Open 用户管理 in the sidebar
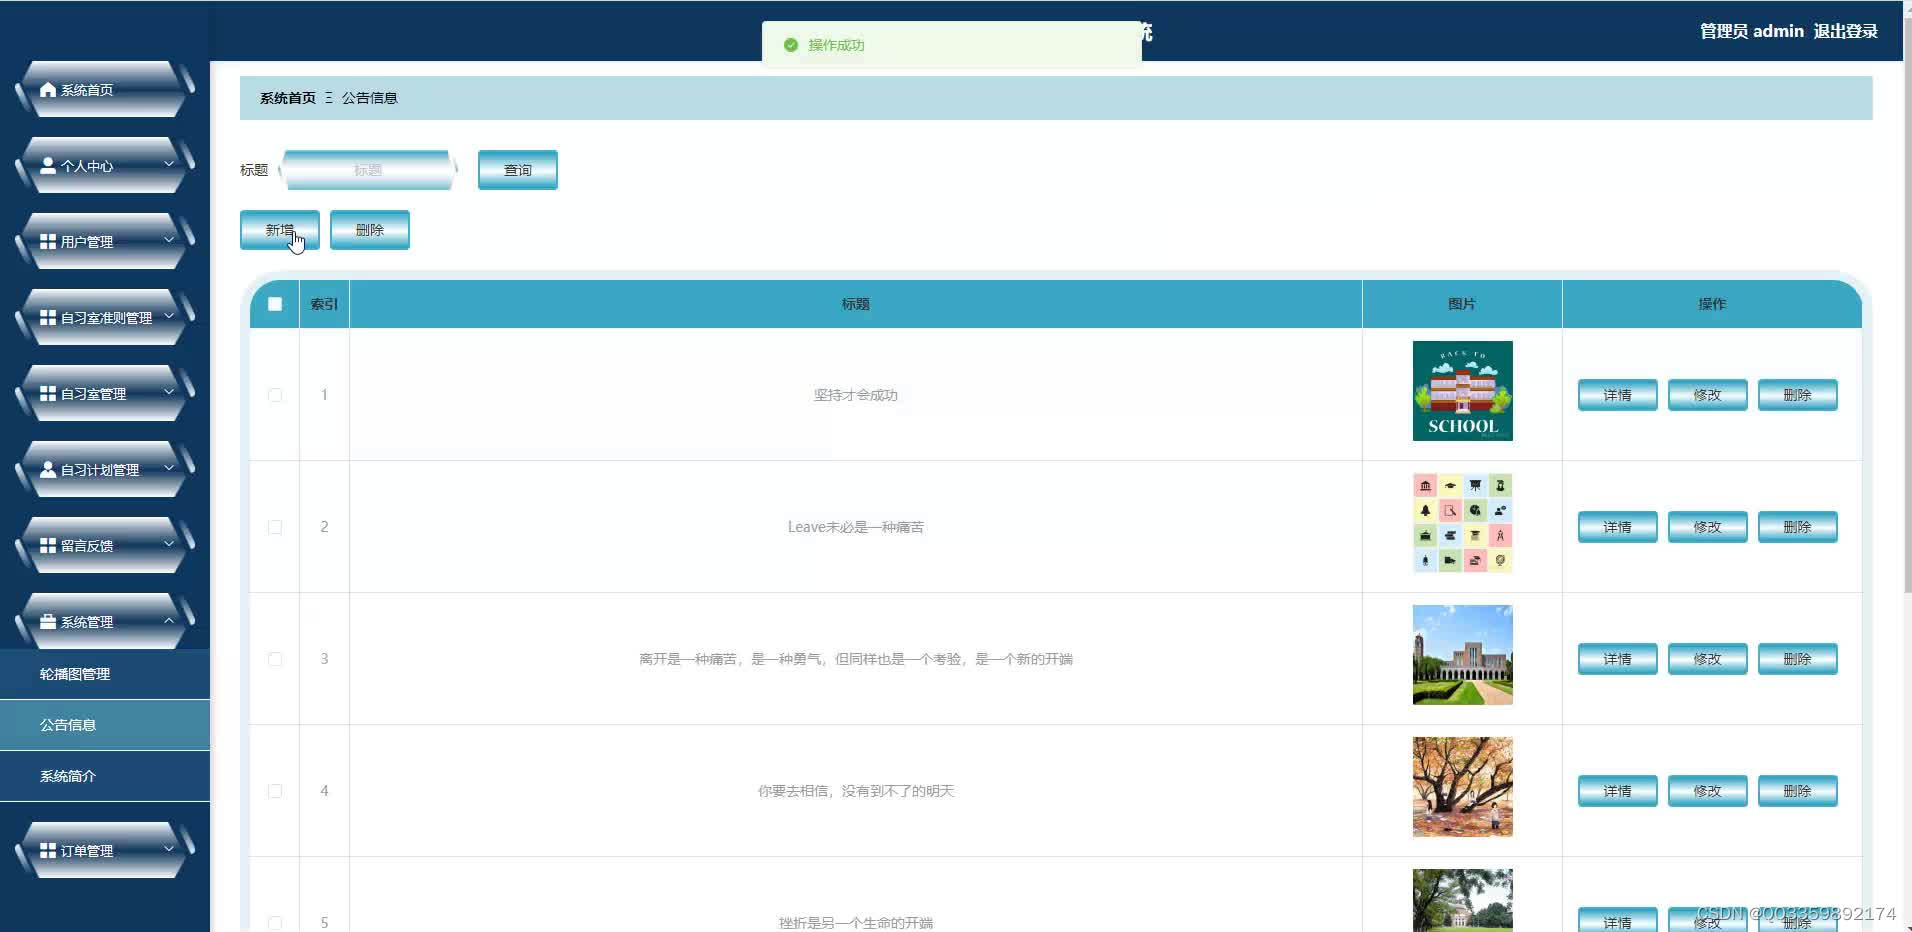 click(105, 242)
